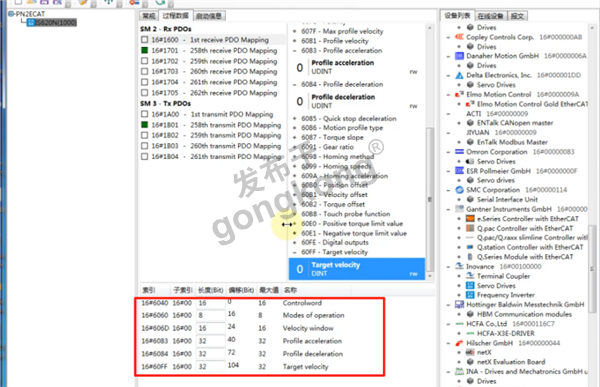Viewport: 600px width, 387px height.
Task: Click the INA Drives and Mechatronics icon
Action: (x=459, y=371)
